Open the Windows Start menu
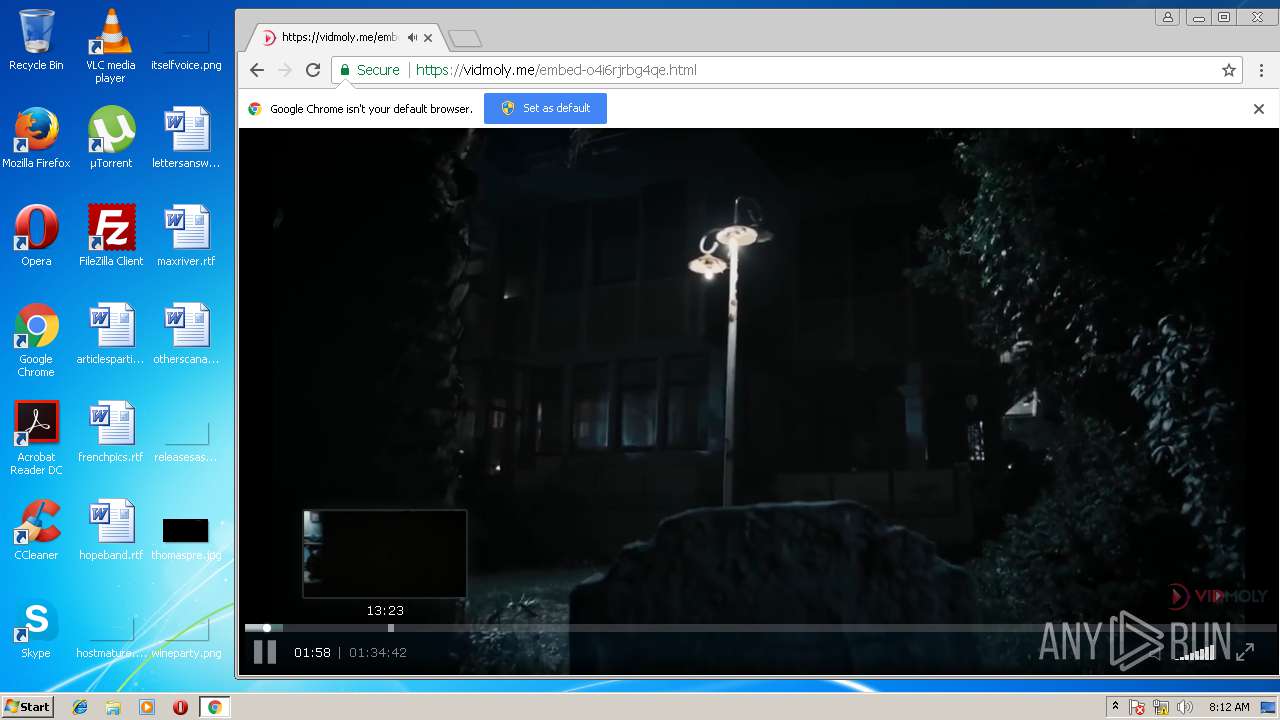Image resolution: width=1280 pixels, height=720 pixels. coord(28,707)
